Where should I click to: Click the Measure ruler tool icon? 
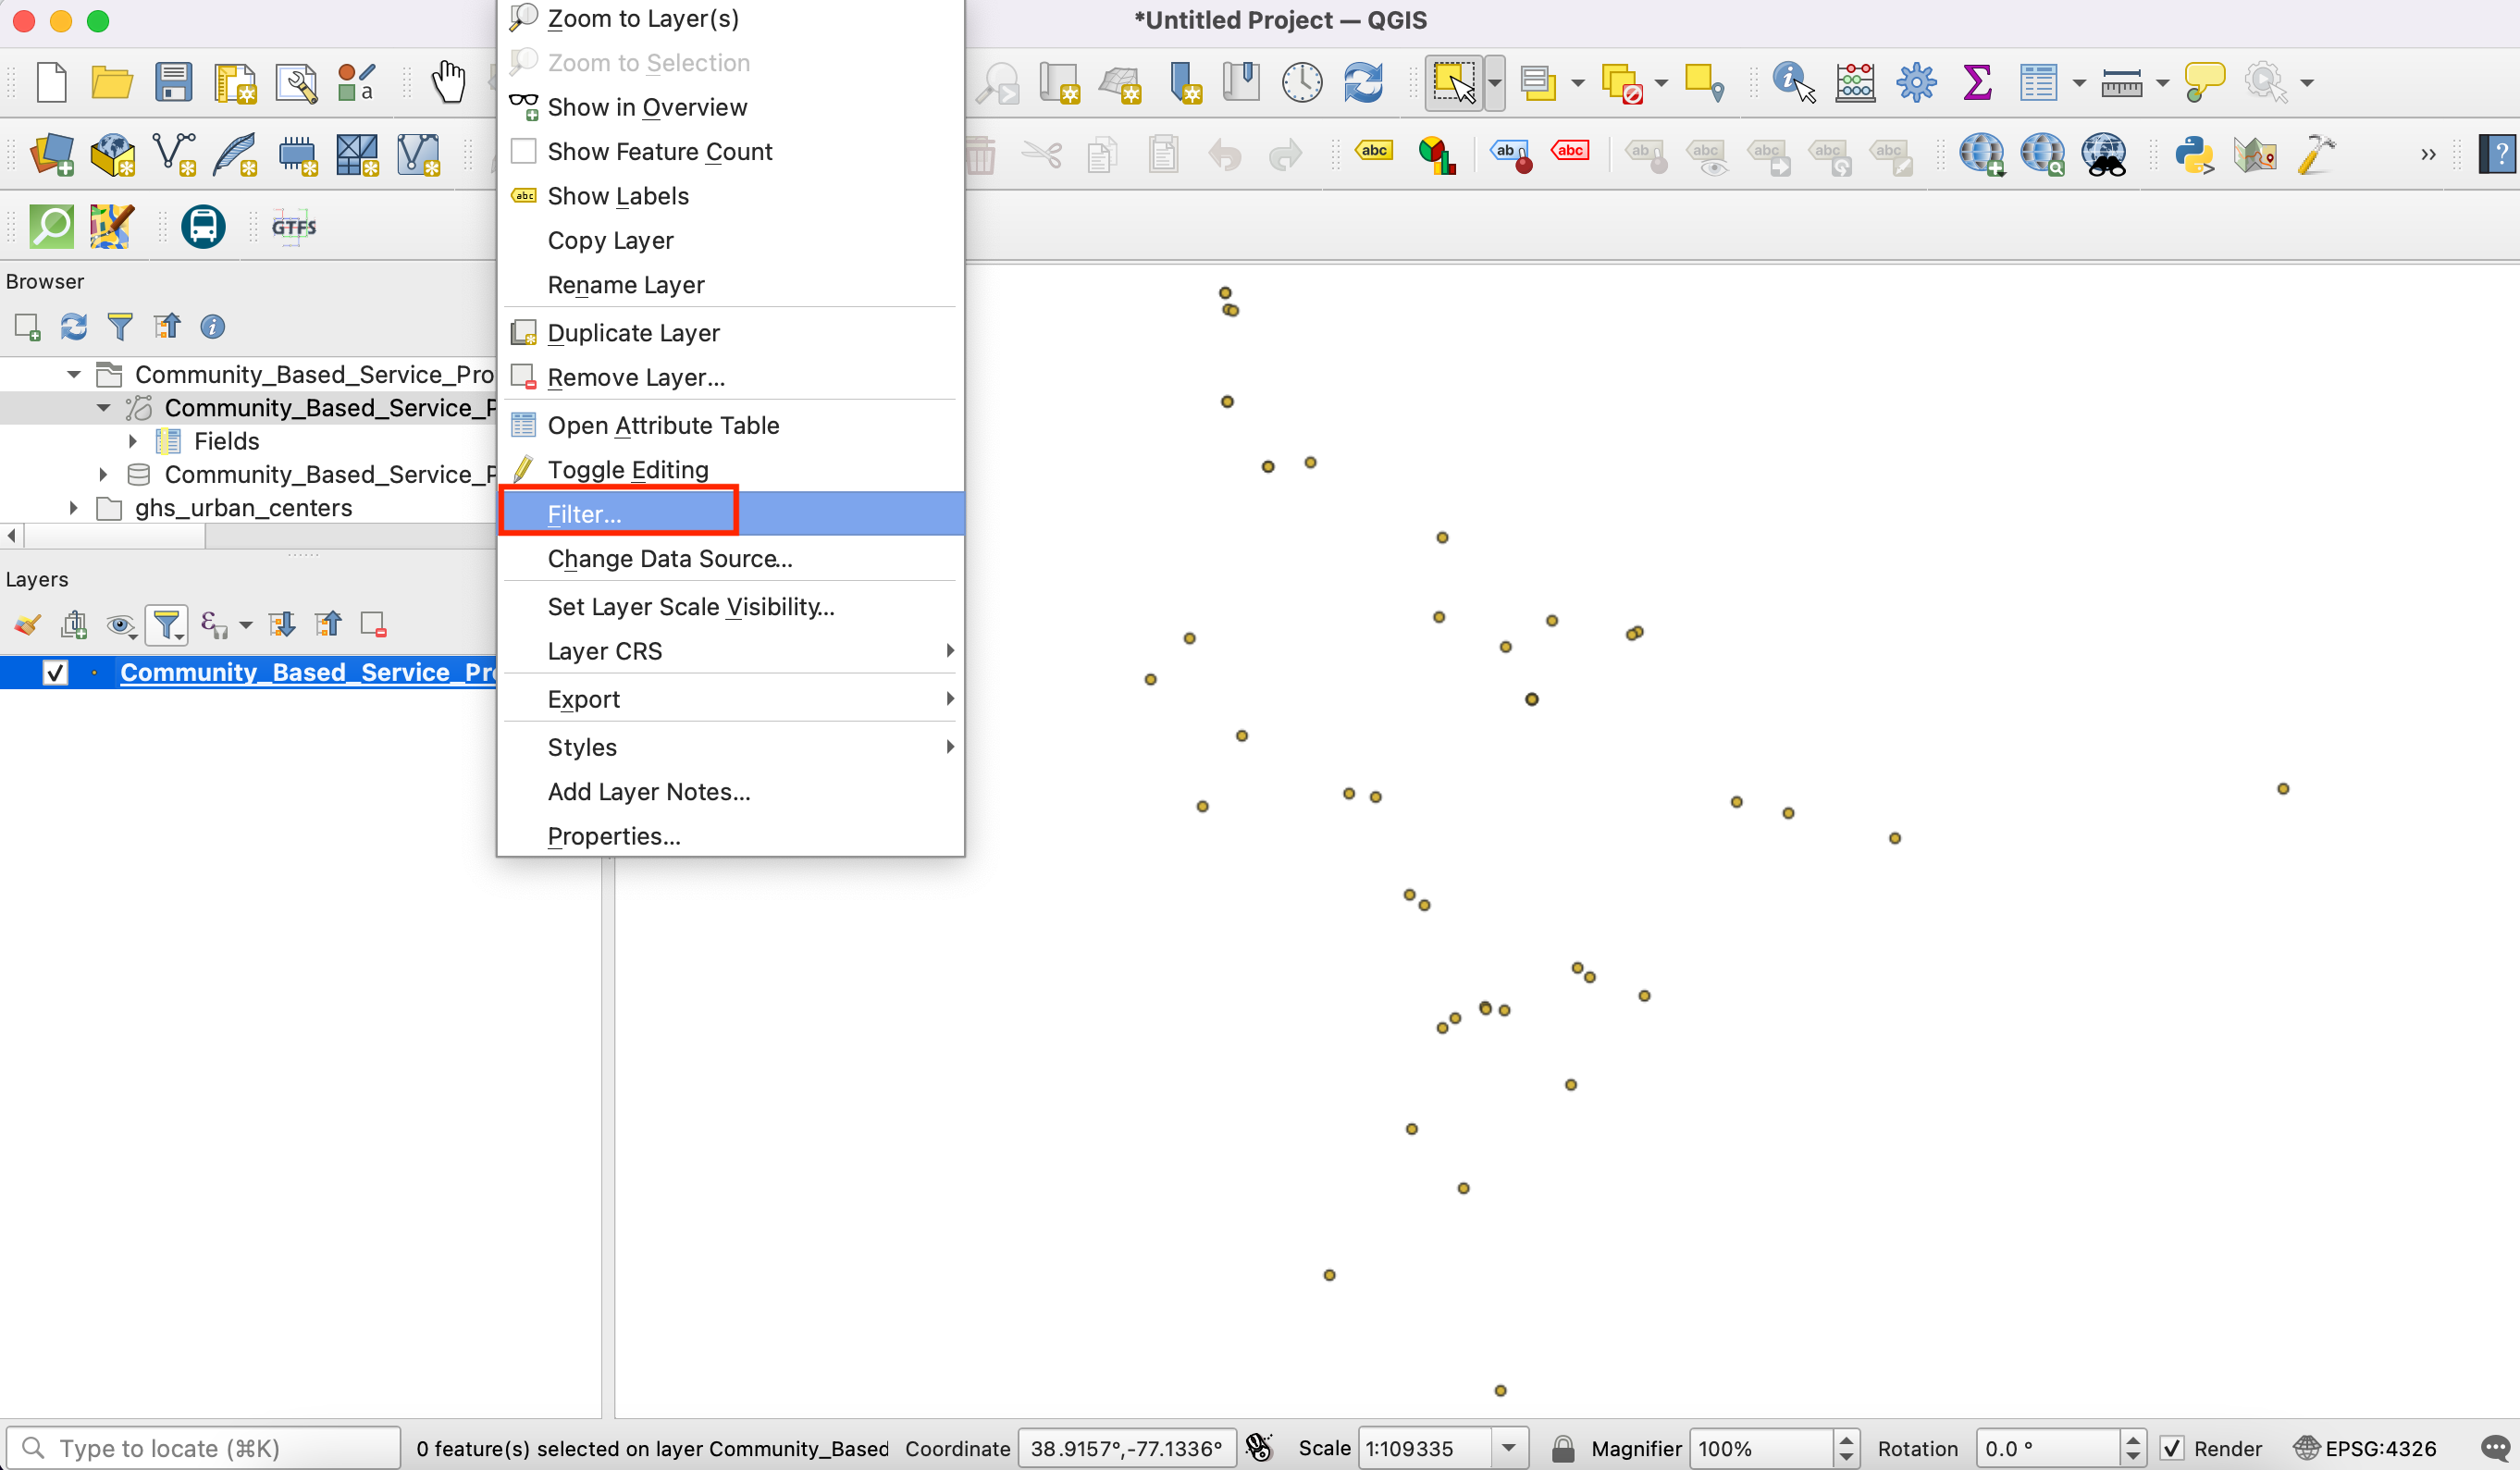coord(2121,82)
